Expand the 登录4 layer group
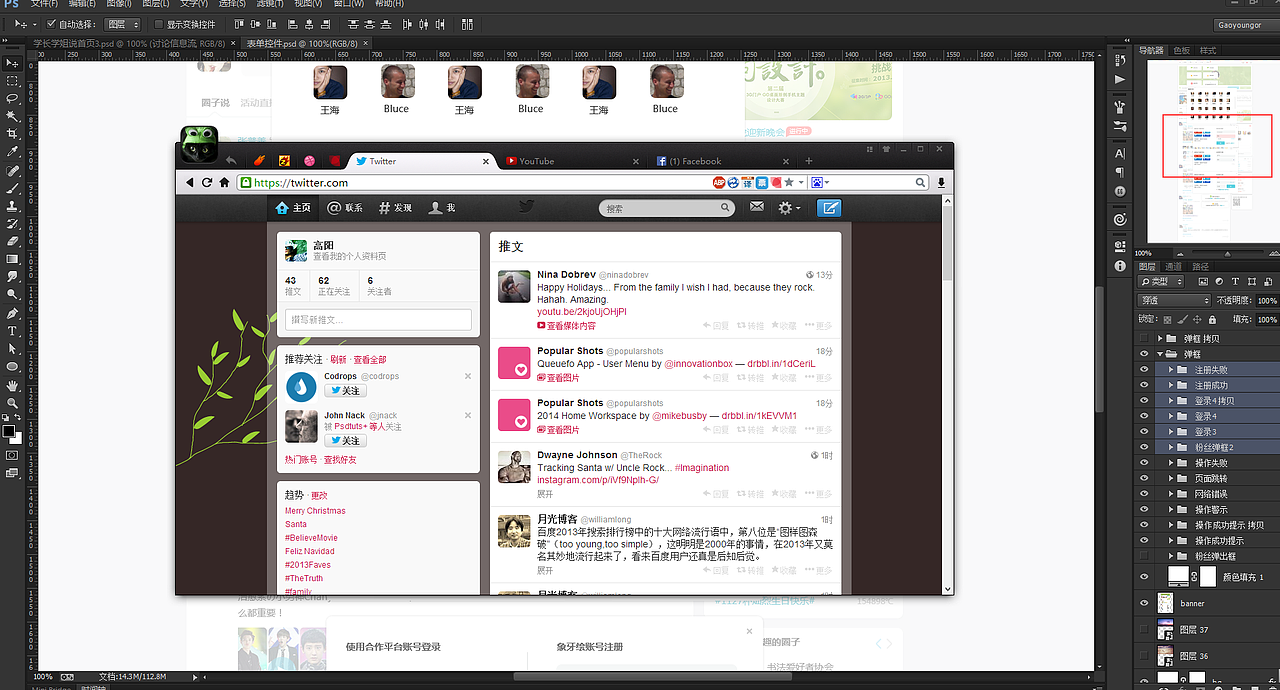The image size is (1280, 690). 1172,416
